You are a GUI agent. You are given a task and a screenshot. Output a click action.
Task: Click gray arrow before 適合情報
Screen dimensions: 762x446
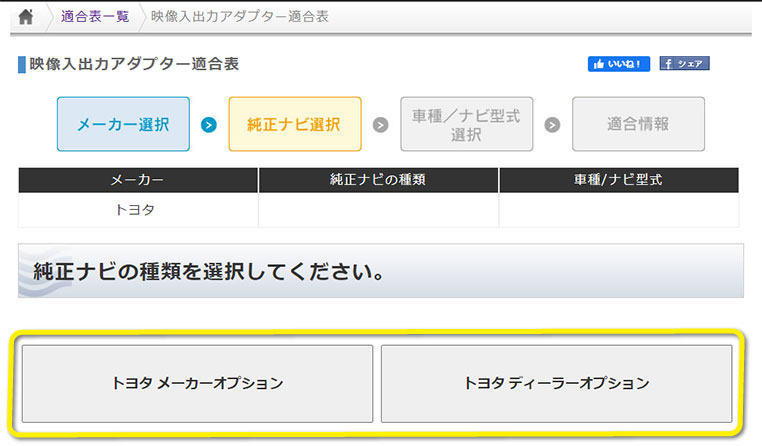(552, 125)
